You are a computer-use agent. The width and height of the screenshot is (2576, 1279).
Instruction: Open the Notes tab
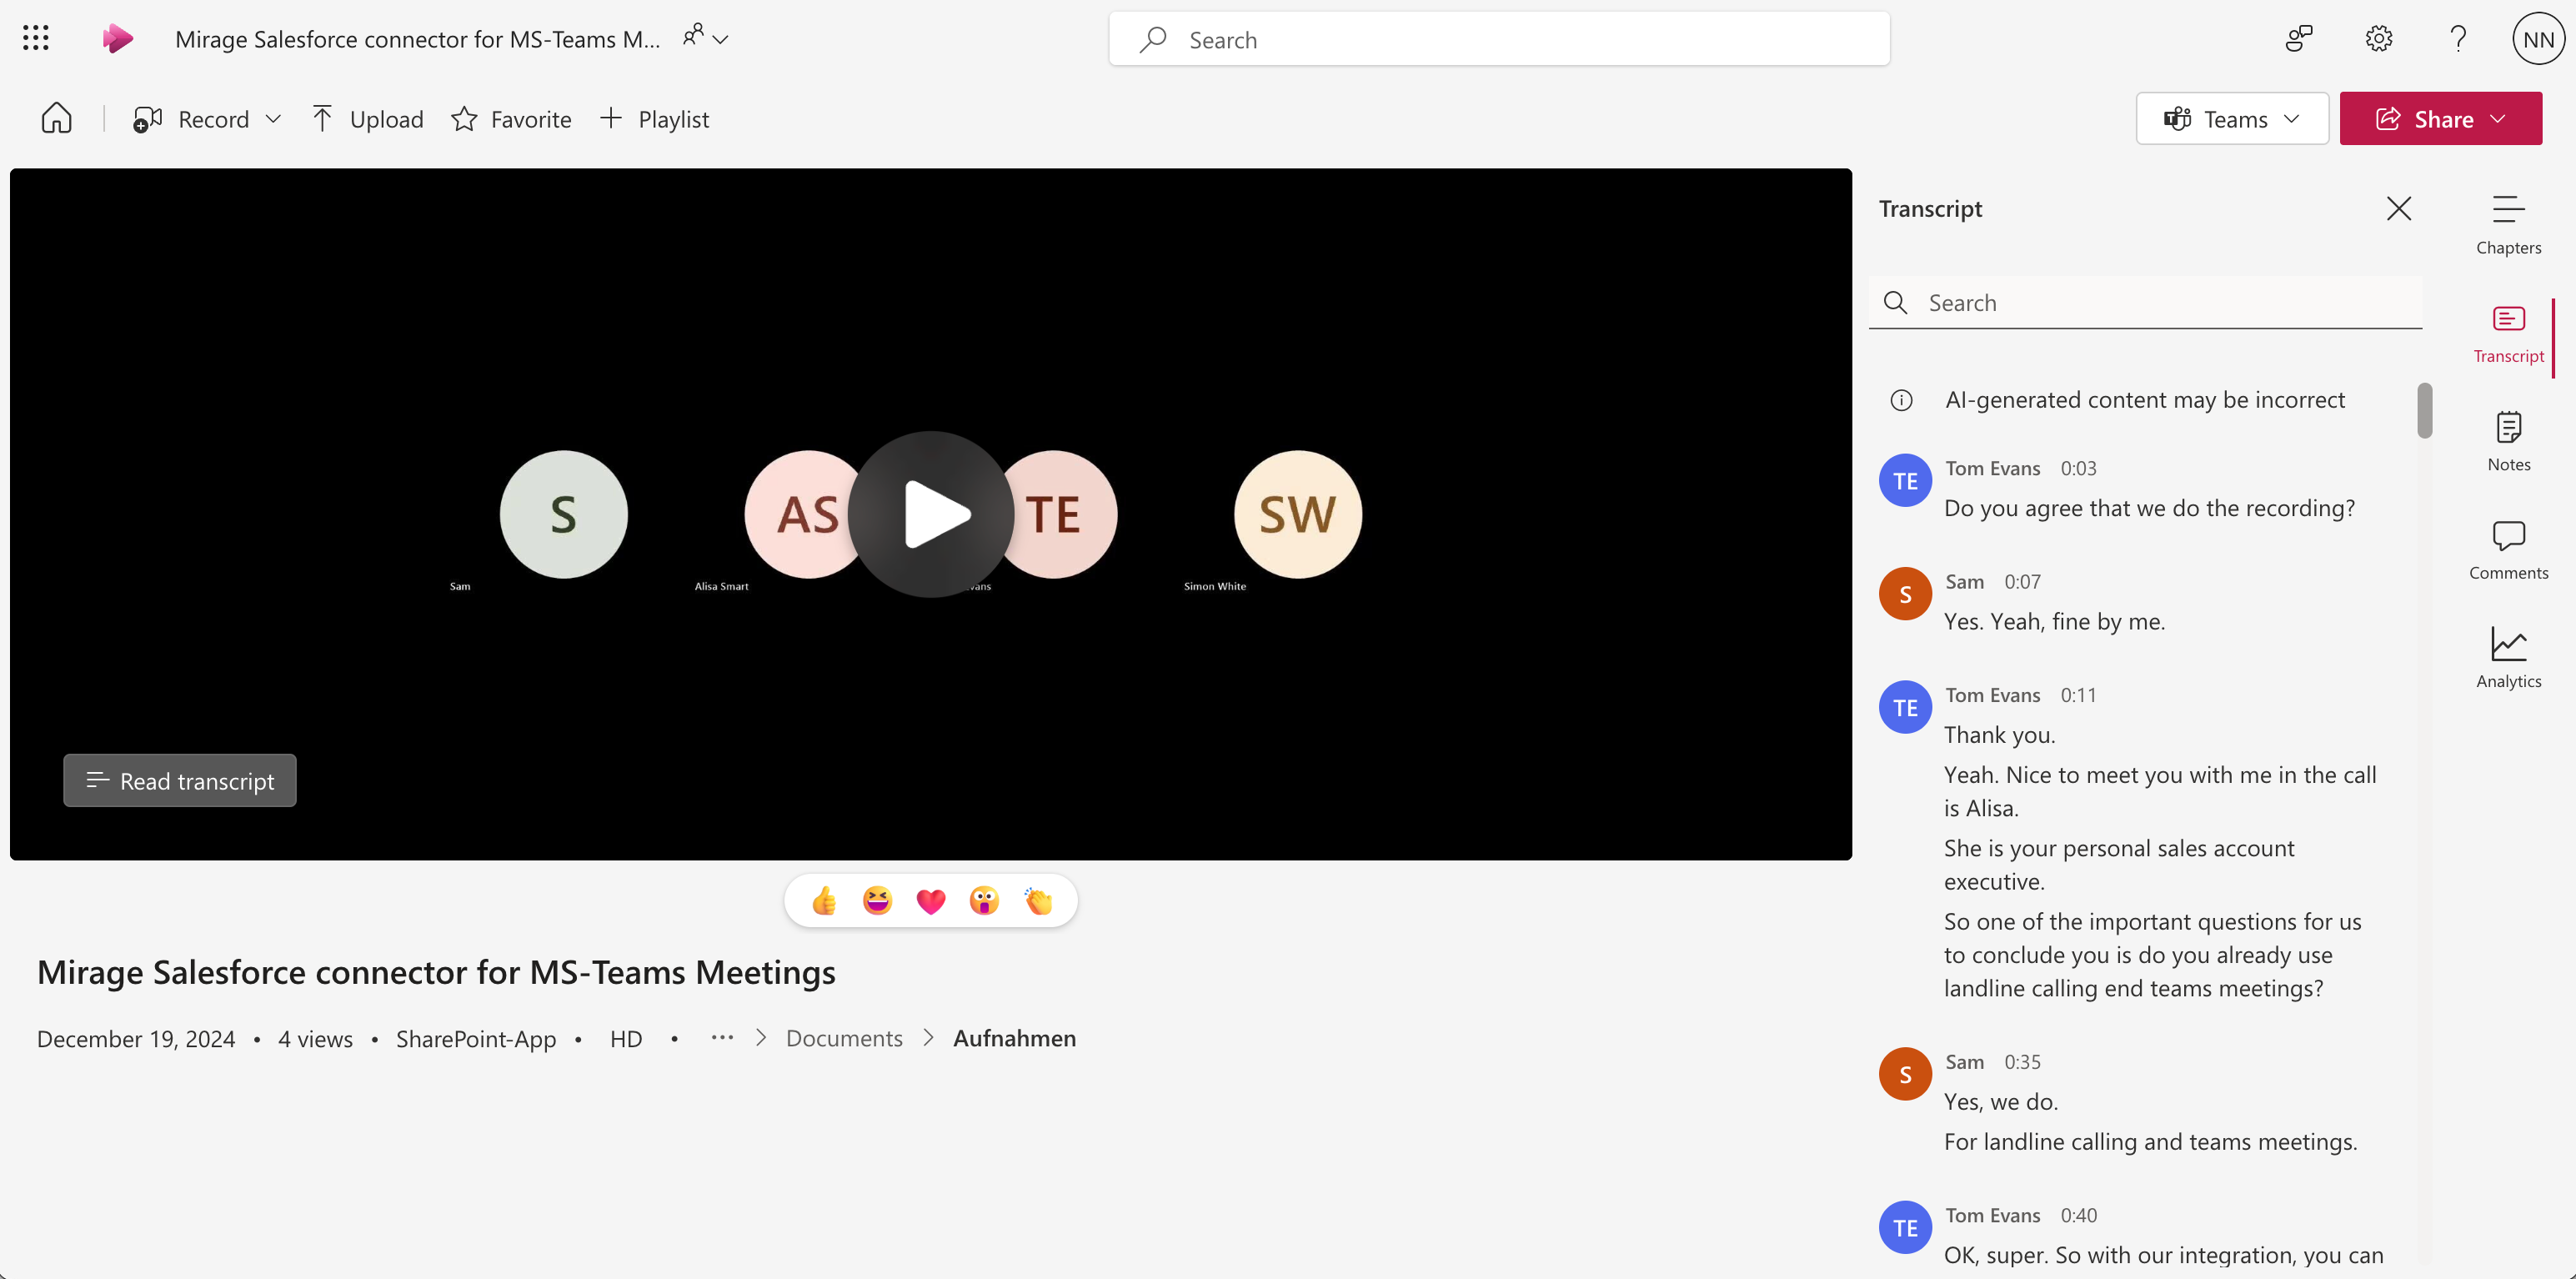point(2508,442)
